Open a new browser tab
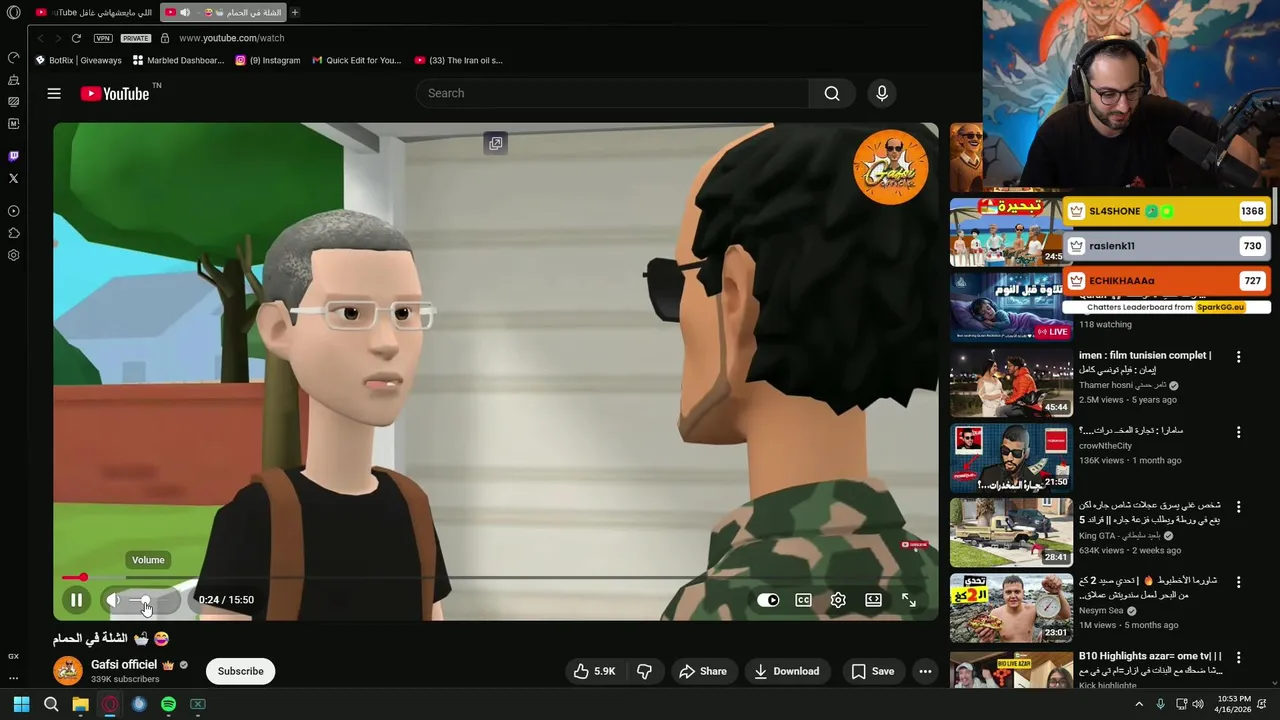Screen dimensions: 1280x720 pos(294,12)
